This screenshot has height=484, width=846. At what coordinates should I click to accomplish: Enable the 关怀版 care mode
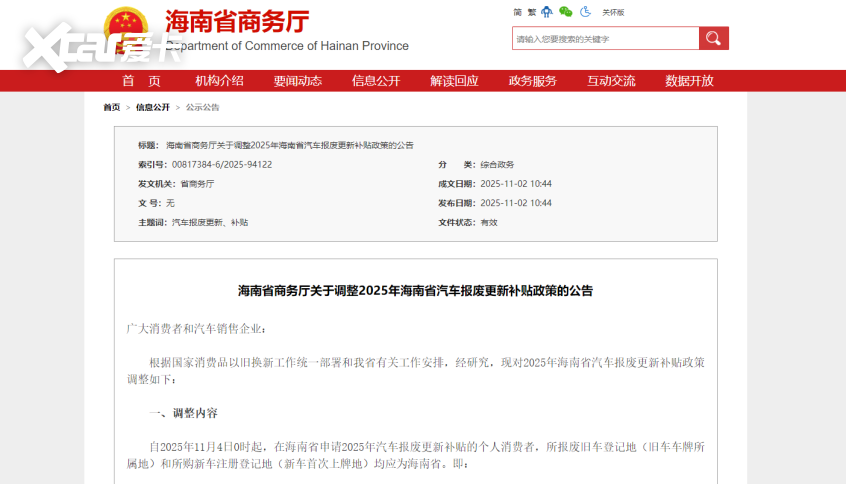coord(613,12)
